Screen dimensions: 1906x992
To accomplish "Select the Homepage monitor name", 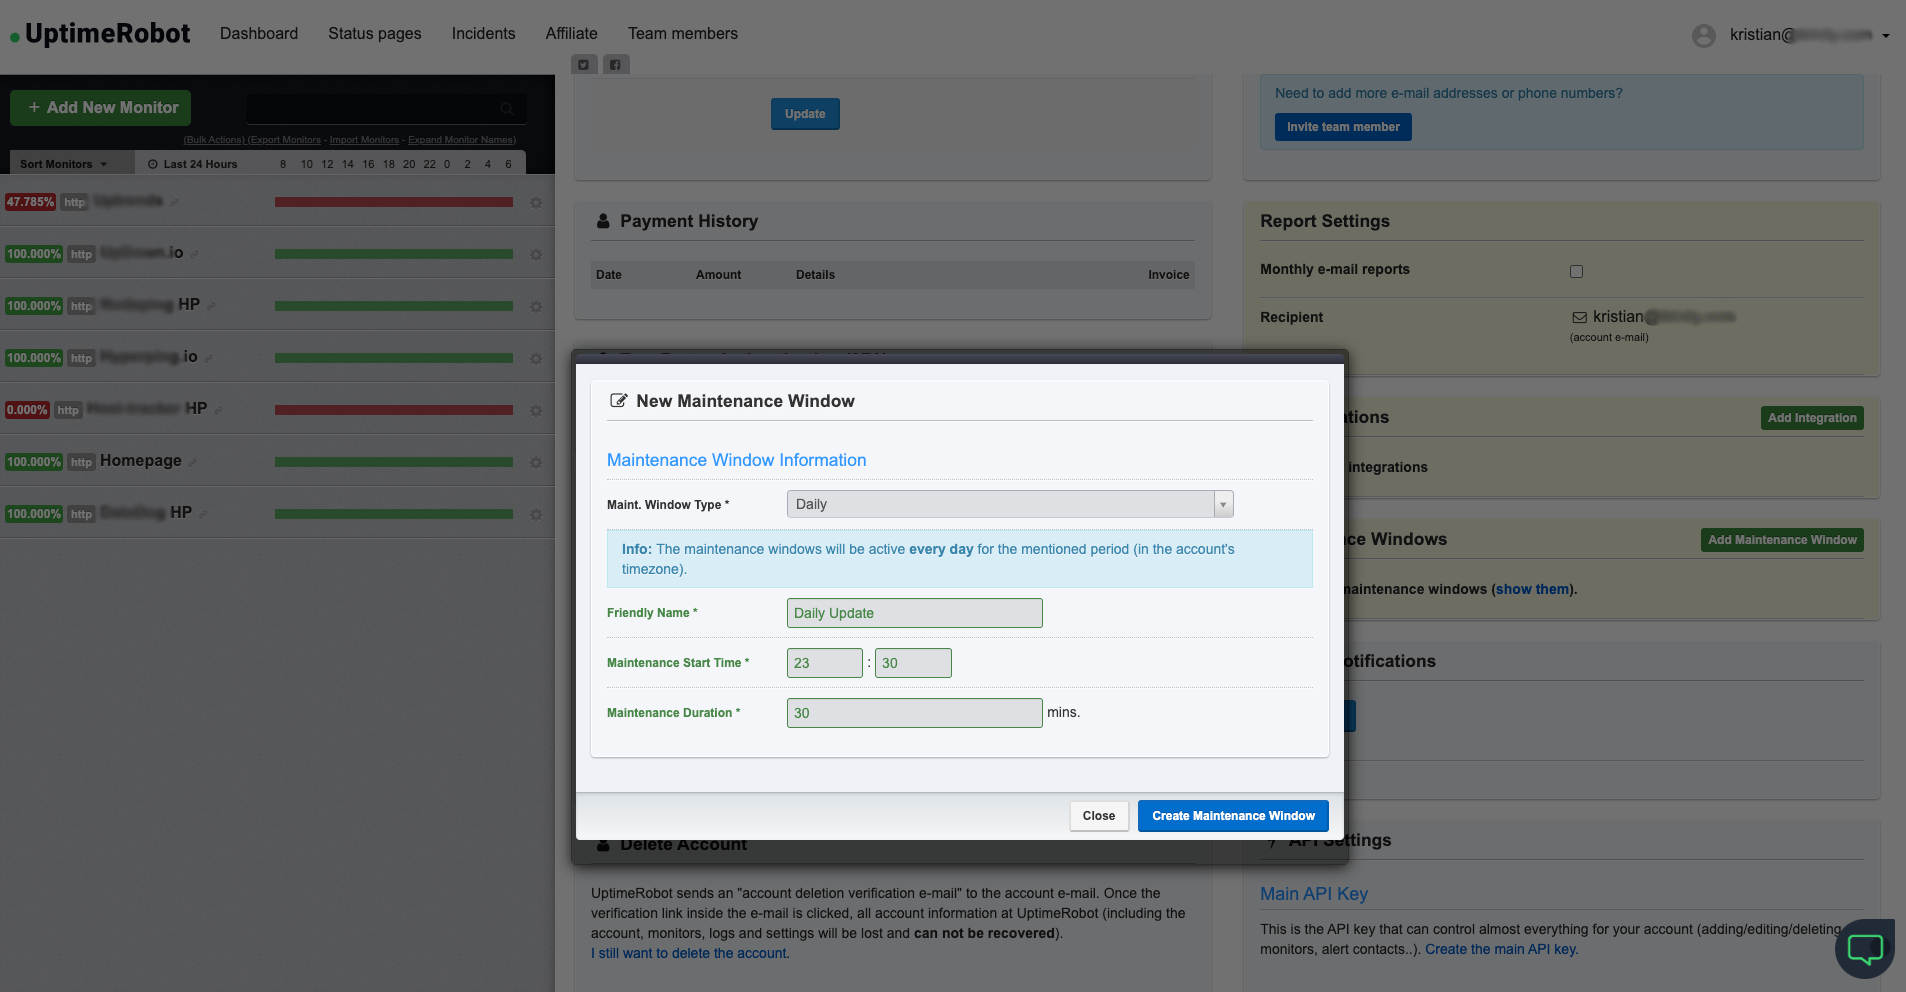I will pos(141,461).
